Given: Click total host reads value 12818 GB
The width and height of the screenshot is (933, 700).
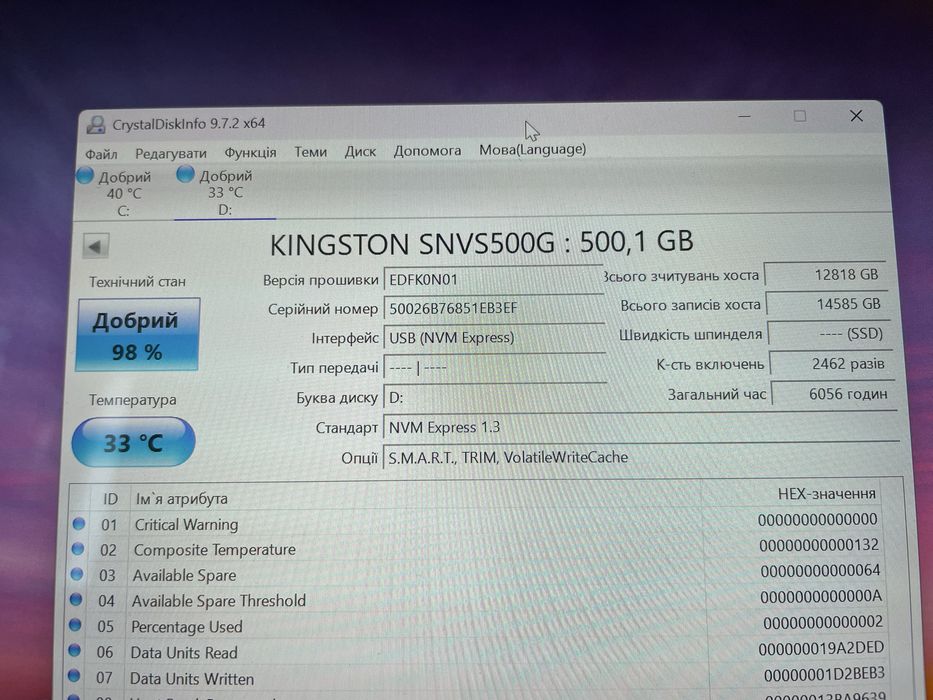Looking at the screenshot, I should (x=825, y=274).
